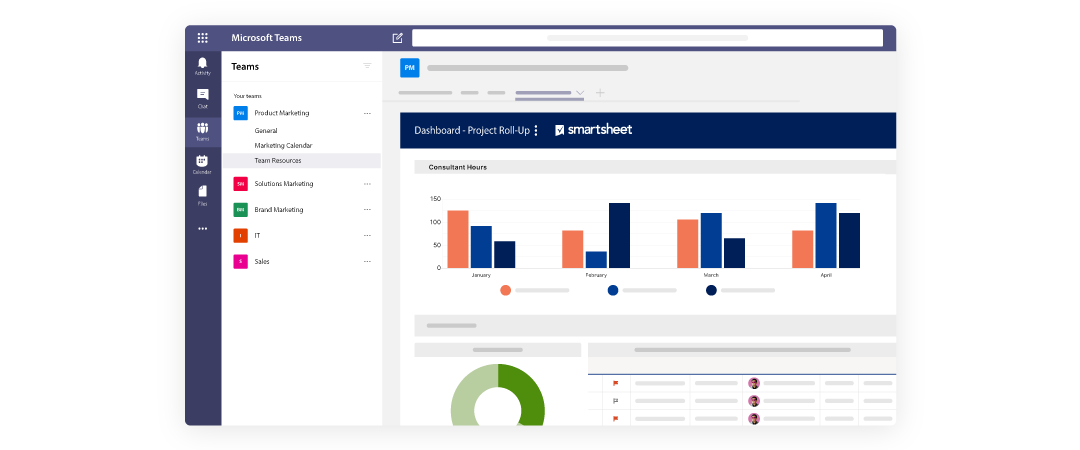Click the orange January bar

pos(458,239)
